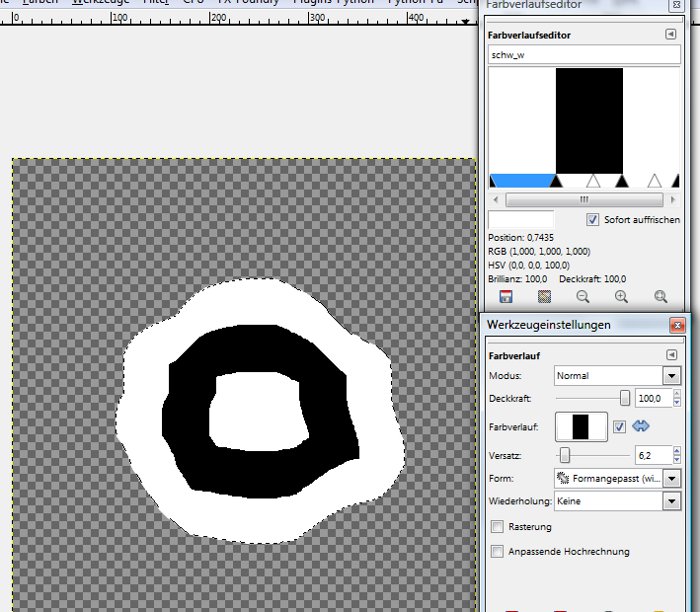Enable Anpassende Hochrechnung checkbox
Viewport: 700px width, 612px height.
click(x=498, y=551)
